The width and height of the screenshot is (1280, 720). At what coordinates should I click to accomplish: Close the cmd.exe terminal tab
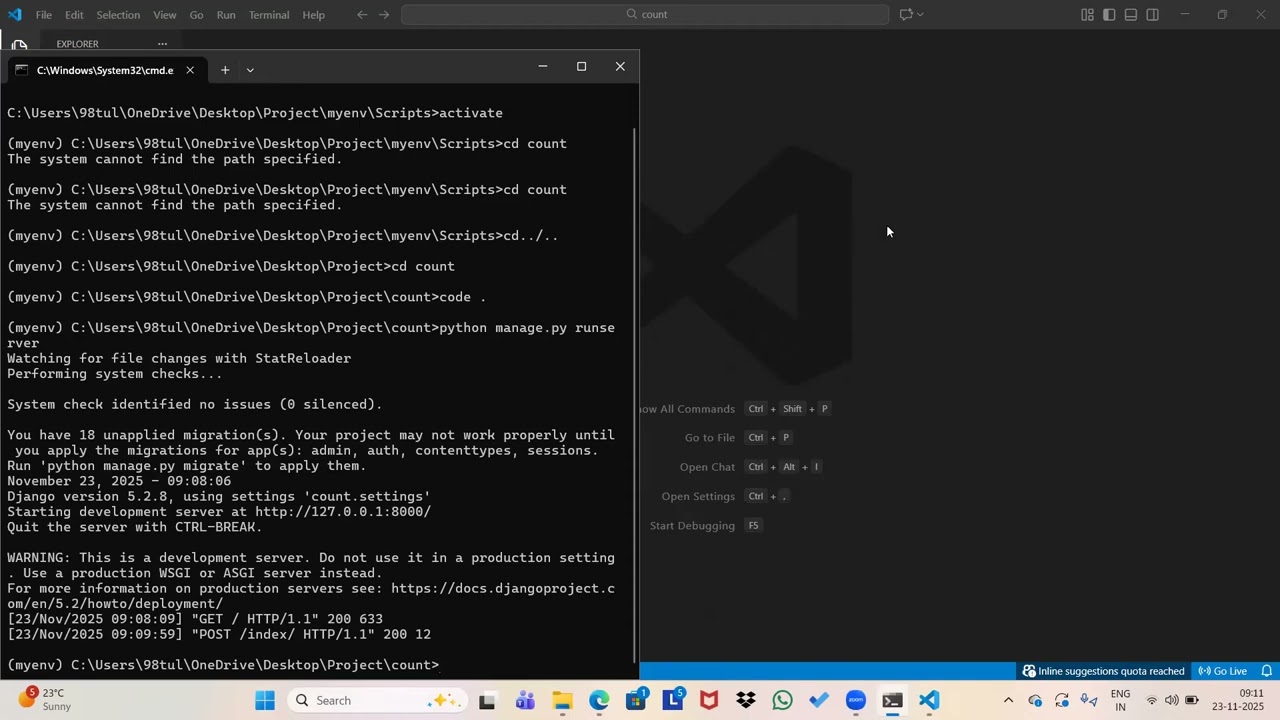coord(190,70)
